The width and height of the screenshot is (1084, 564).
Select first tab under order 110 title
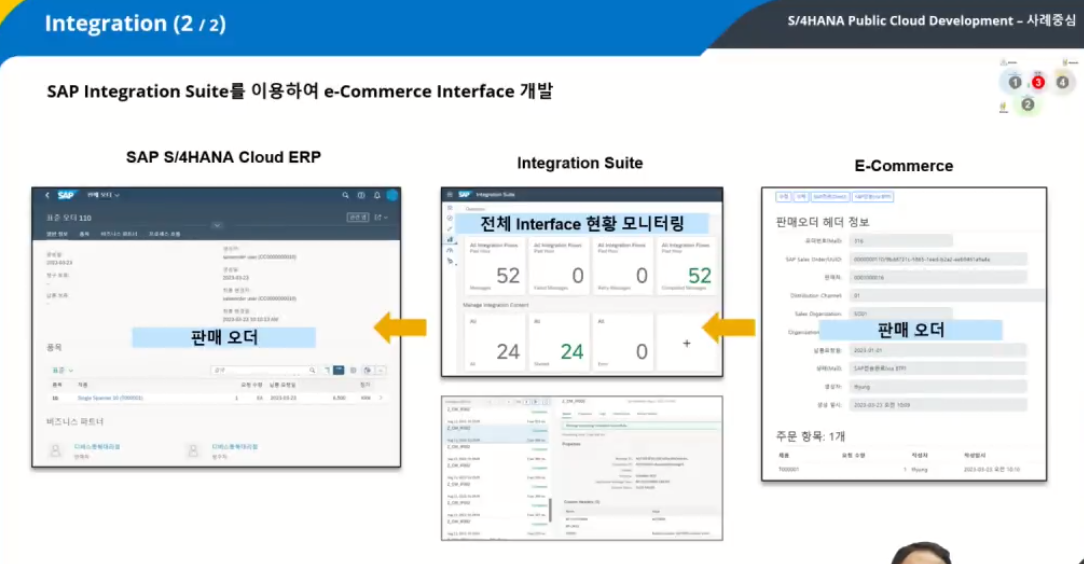[57, 234]
